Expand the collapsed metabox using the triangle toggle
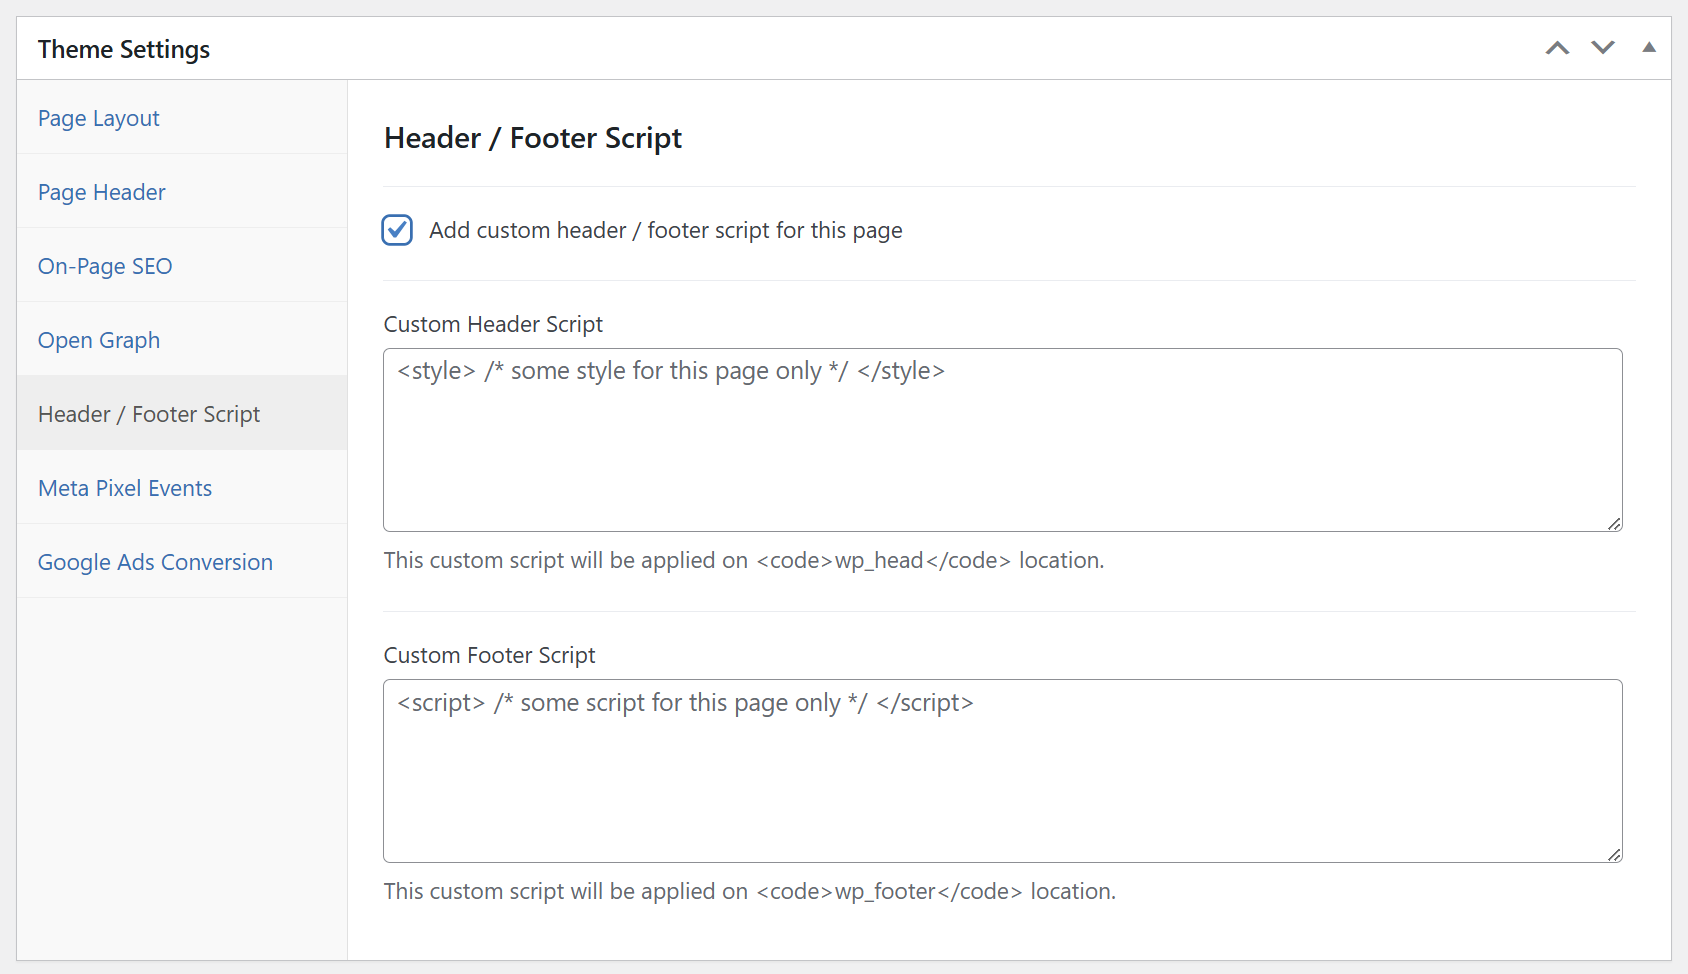The width and height of the screenshot is (1688, 974). (x=1647, y=47)
